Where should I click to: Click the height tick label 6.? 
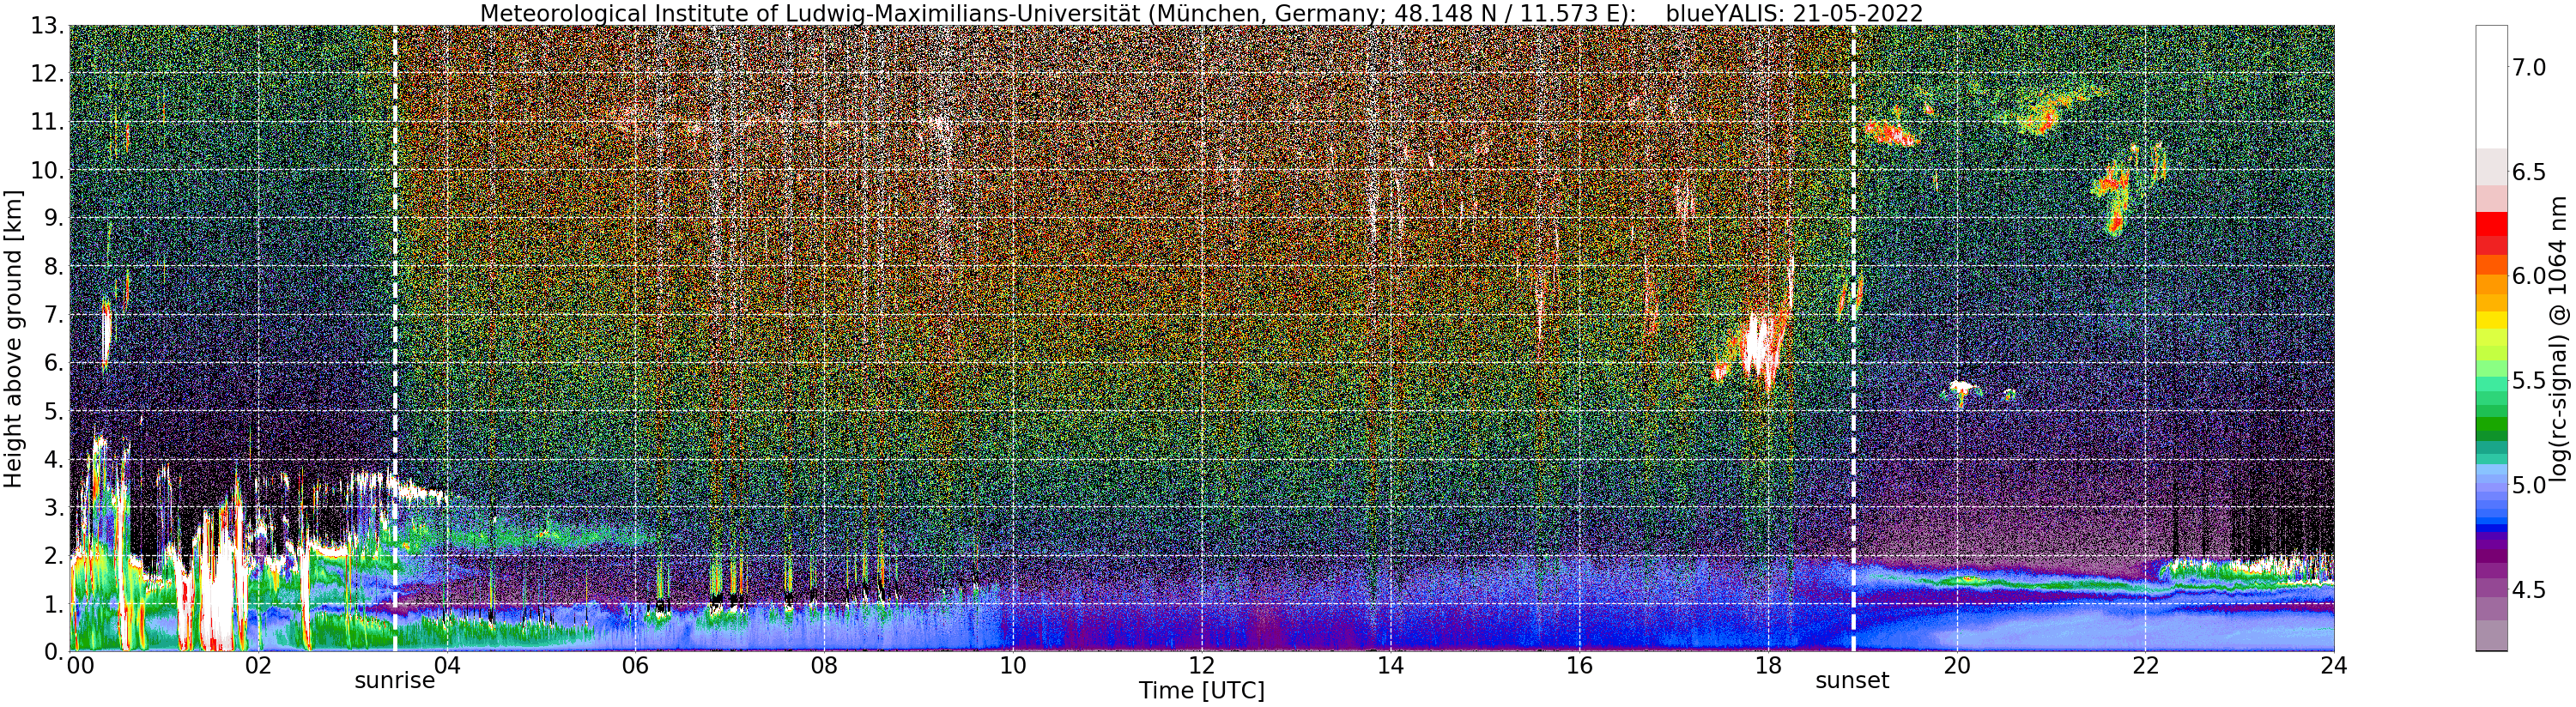coord(52,363)
